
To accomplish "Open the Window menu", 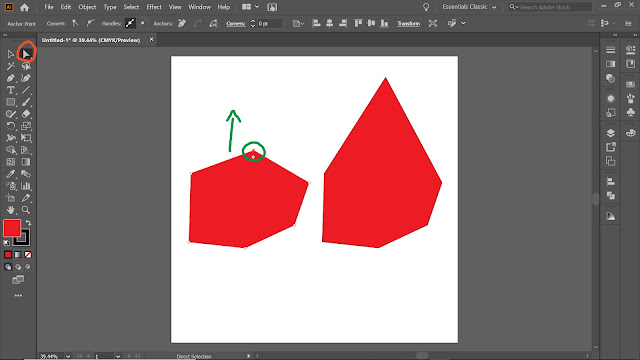I will [x=200, y=7].
